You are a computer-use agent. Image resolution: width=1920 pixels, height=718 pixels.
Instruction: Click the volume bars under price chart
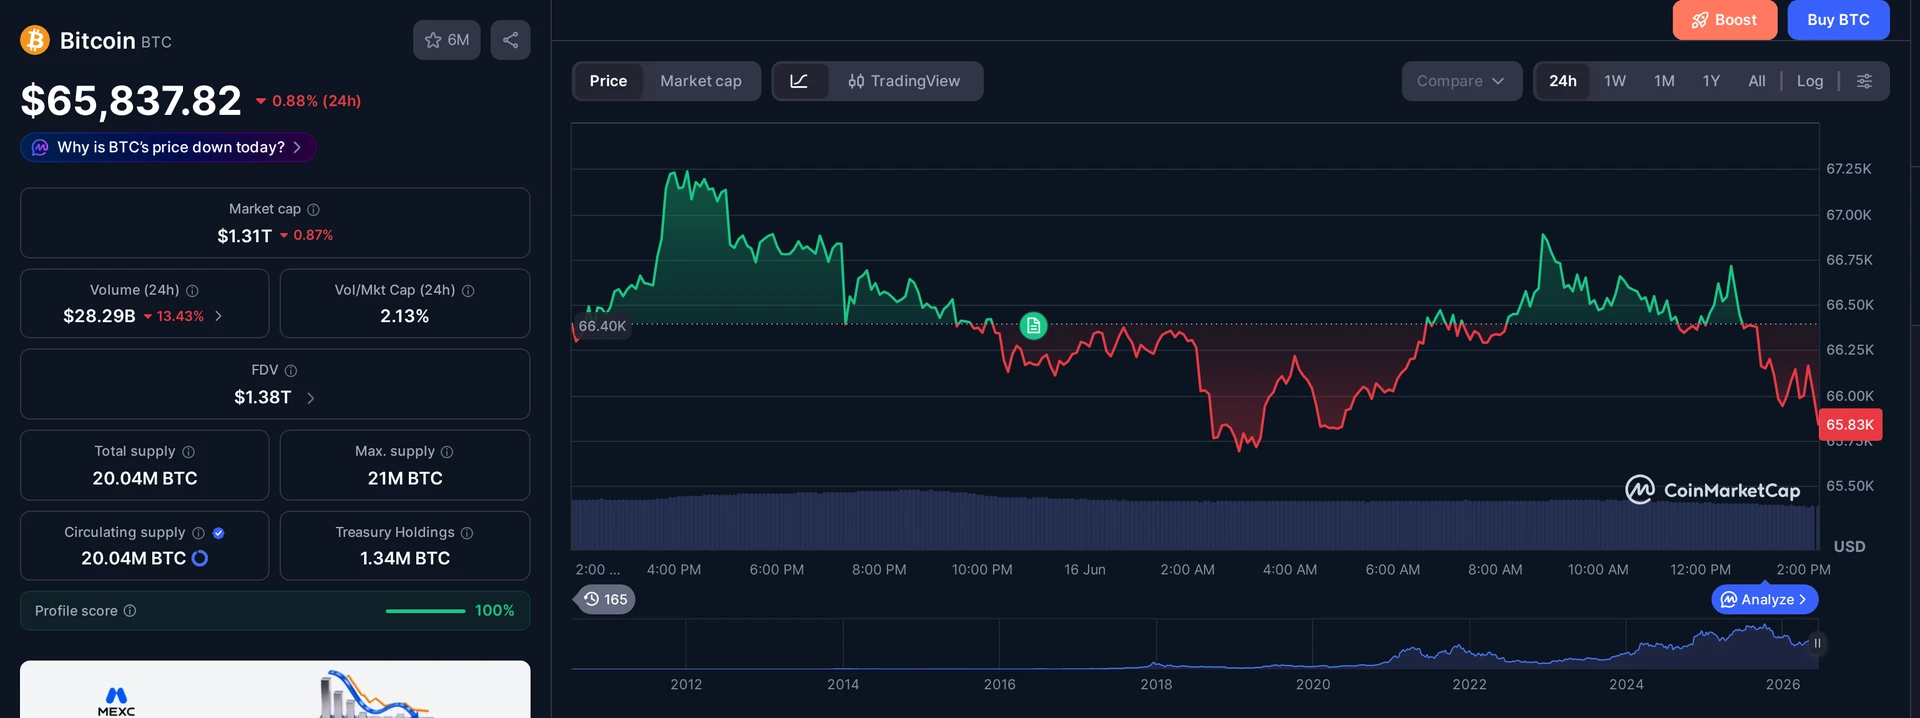pyautogui.click(x=1195, y=520)
